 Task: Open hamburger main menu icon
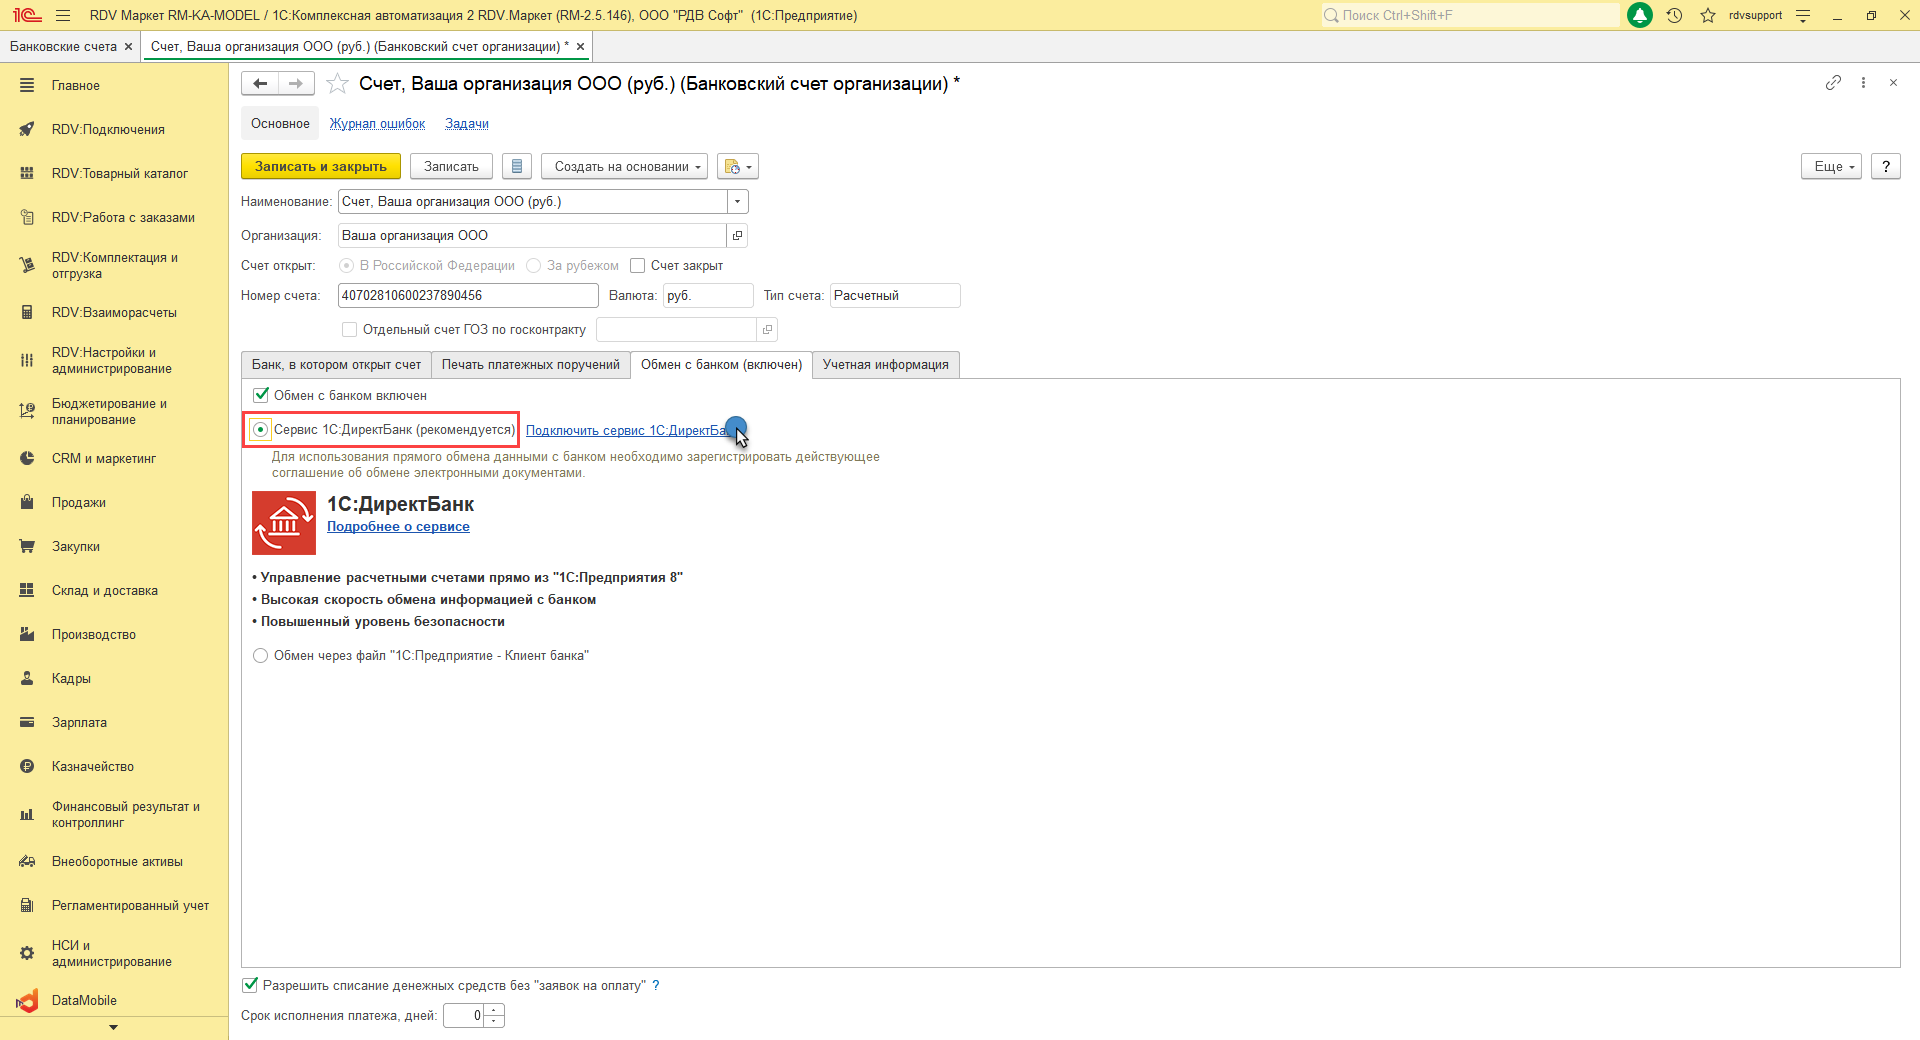tap(63, 15)
